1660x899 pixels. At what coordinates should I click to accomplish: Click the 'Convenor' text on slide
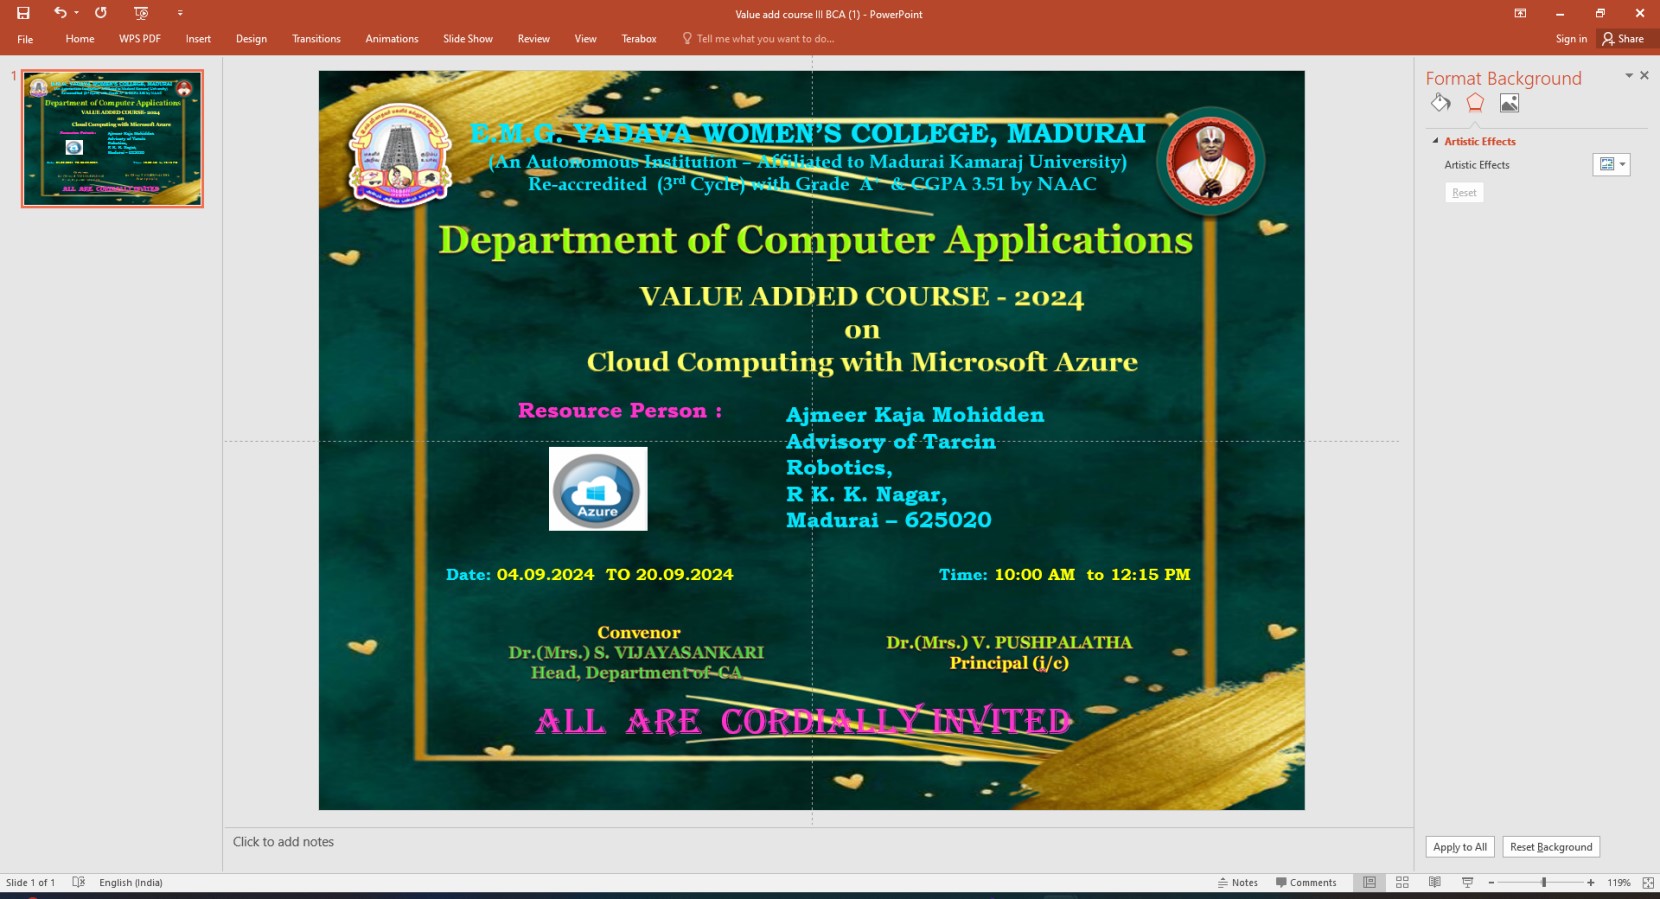click(639, 633)
